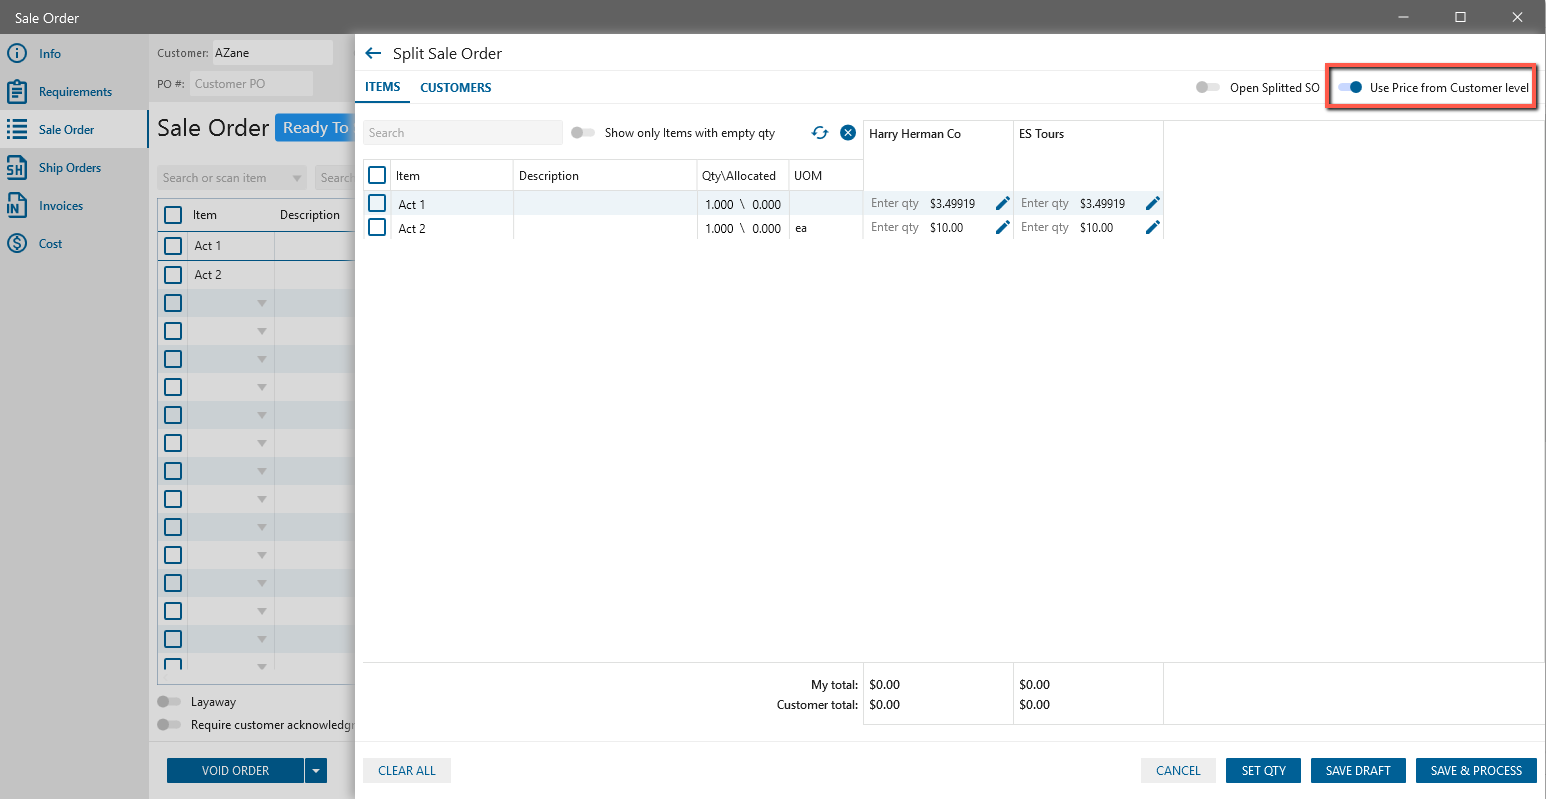Open the Void Order dropdown arrow
1546x799 pixels.
click(316, 770)
